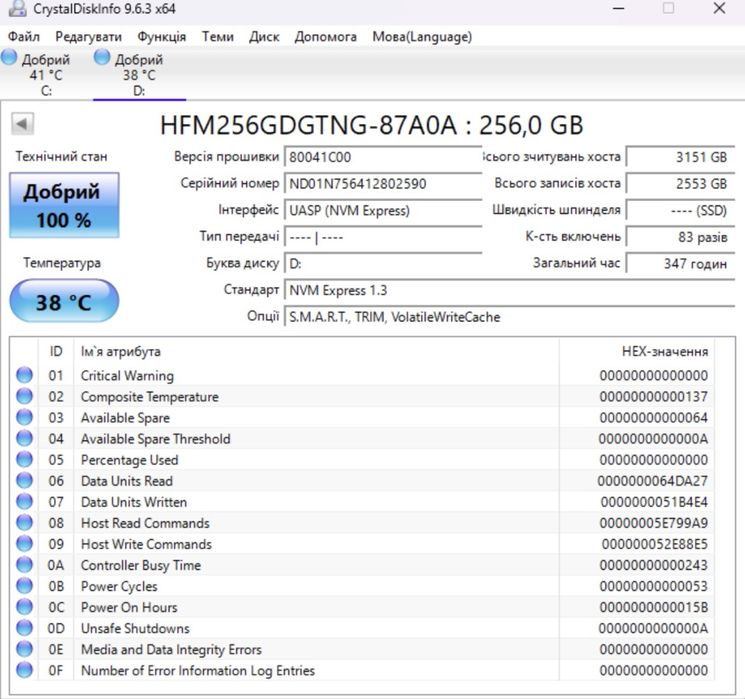Open the Теми menu

click(x=218, y=37)
